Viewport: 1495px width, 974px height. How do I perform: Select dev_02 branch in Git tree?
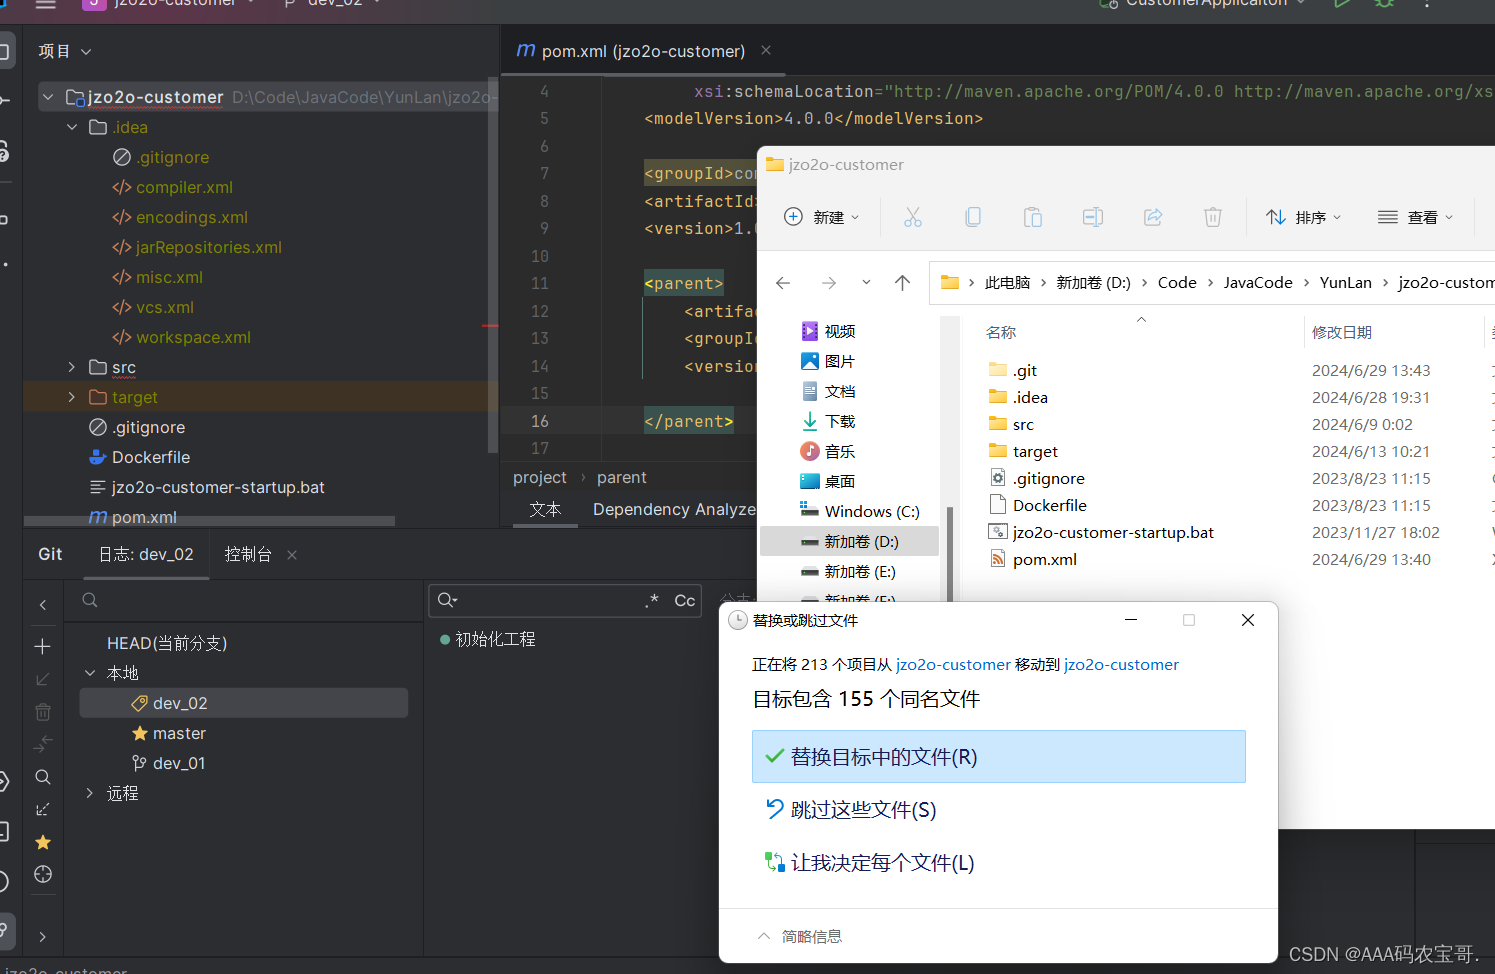244,703
